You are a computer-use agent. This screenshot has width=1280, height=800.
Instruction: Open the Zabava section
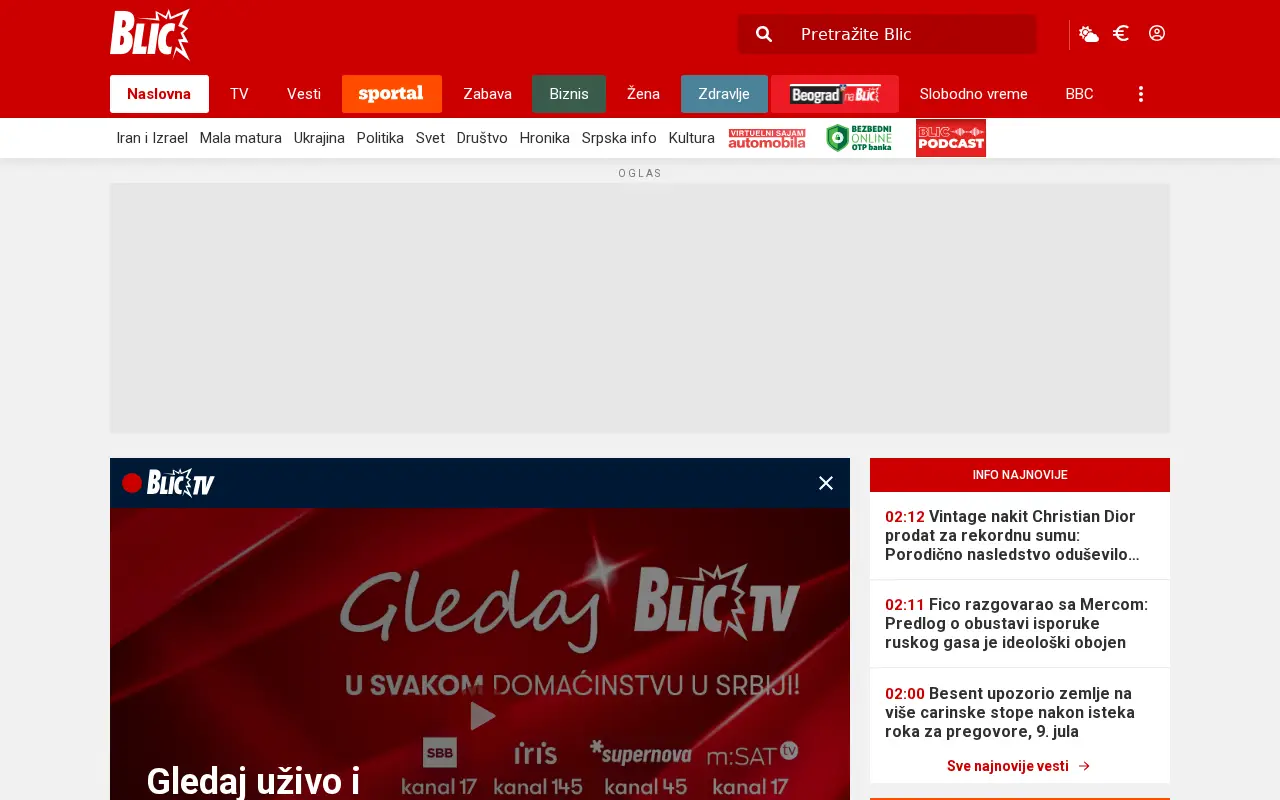(488, 94)
